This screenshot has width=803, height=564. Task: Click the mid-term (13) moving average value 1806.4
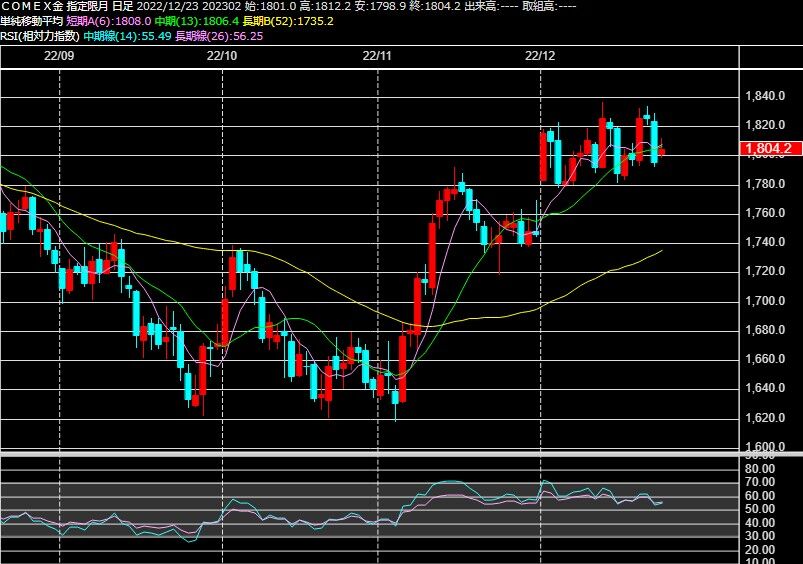(x=221, y=21)
